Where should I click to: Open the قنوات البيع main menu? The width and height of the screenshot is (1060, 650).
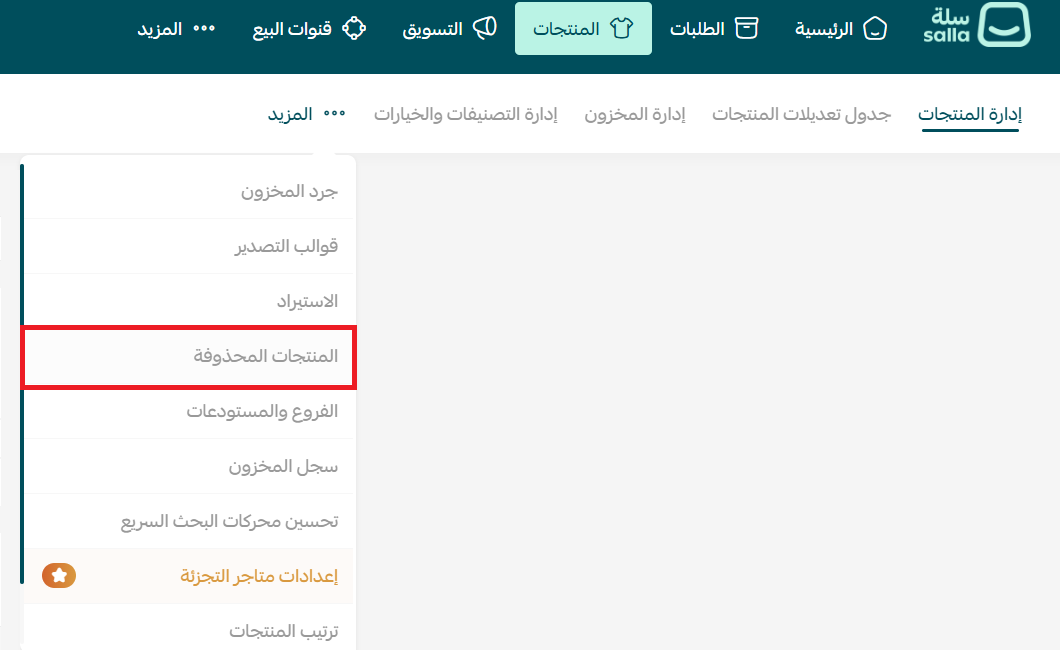tap(309, 28)
